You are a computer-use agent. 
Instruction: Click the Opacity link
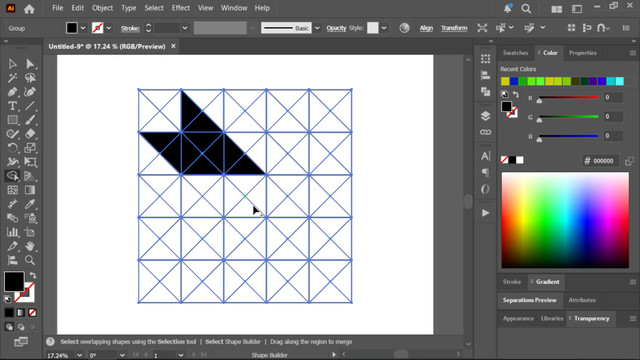[x=336, y=28]
